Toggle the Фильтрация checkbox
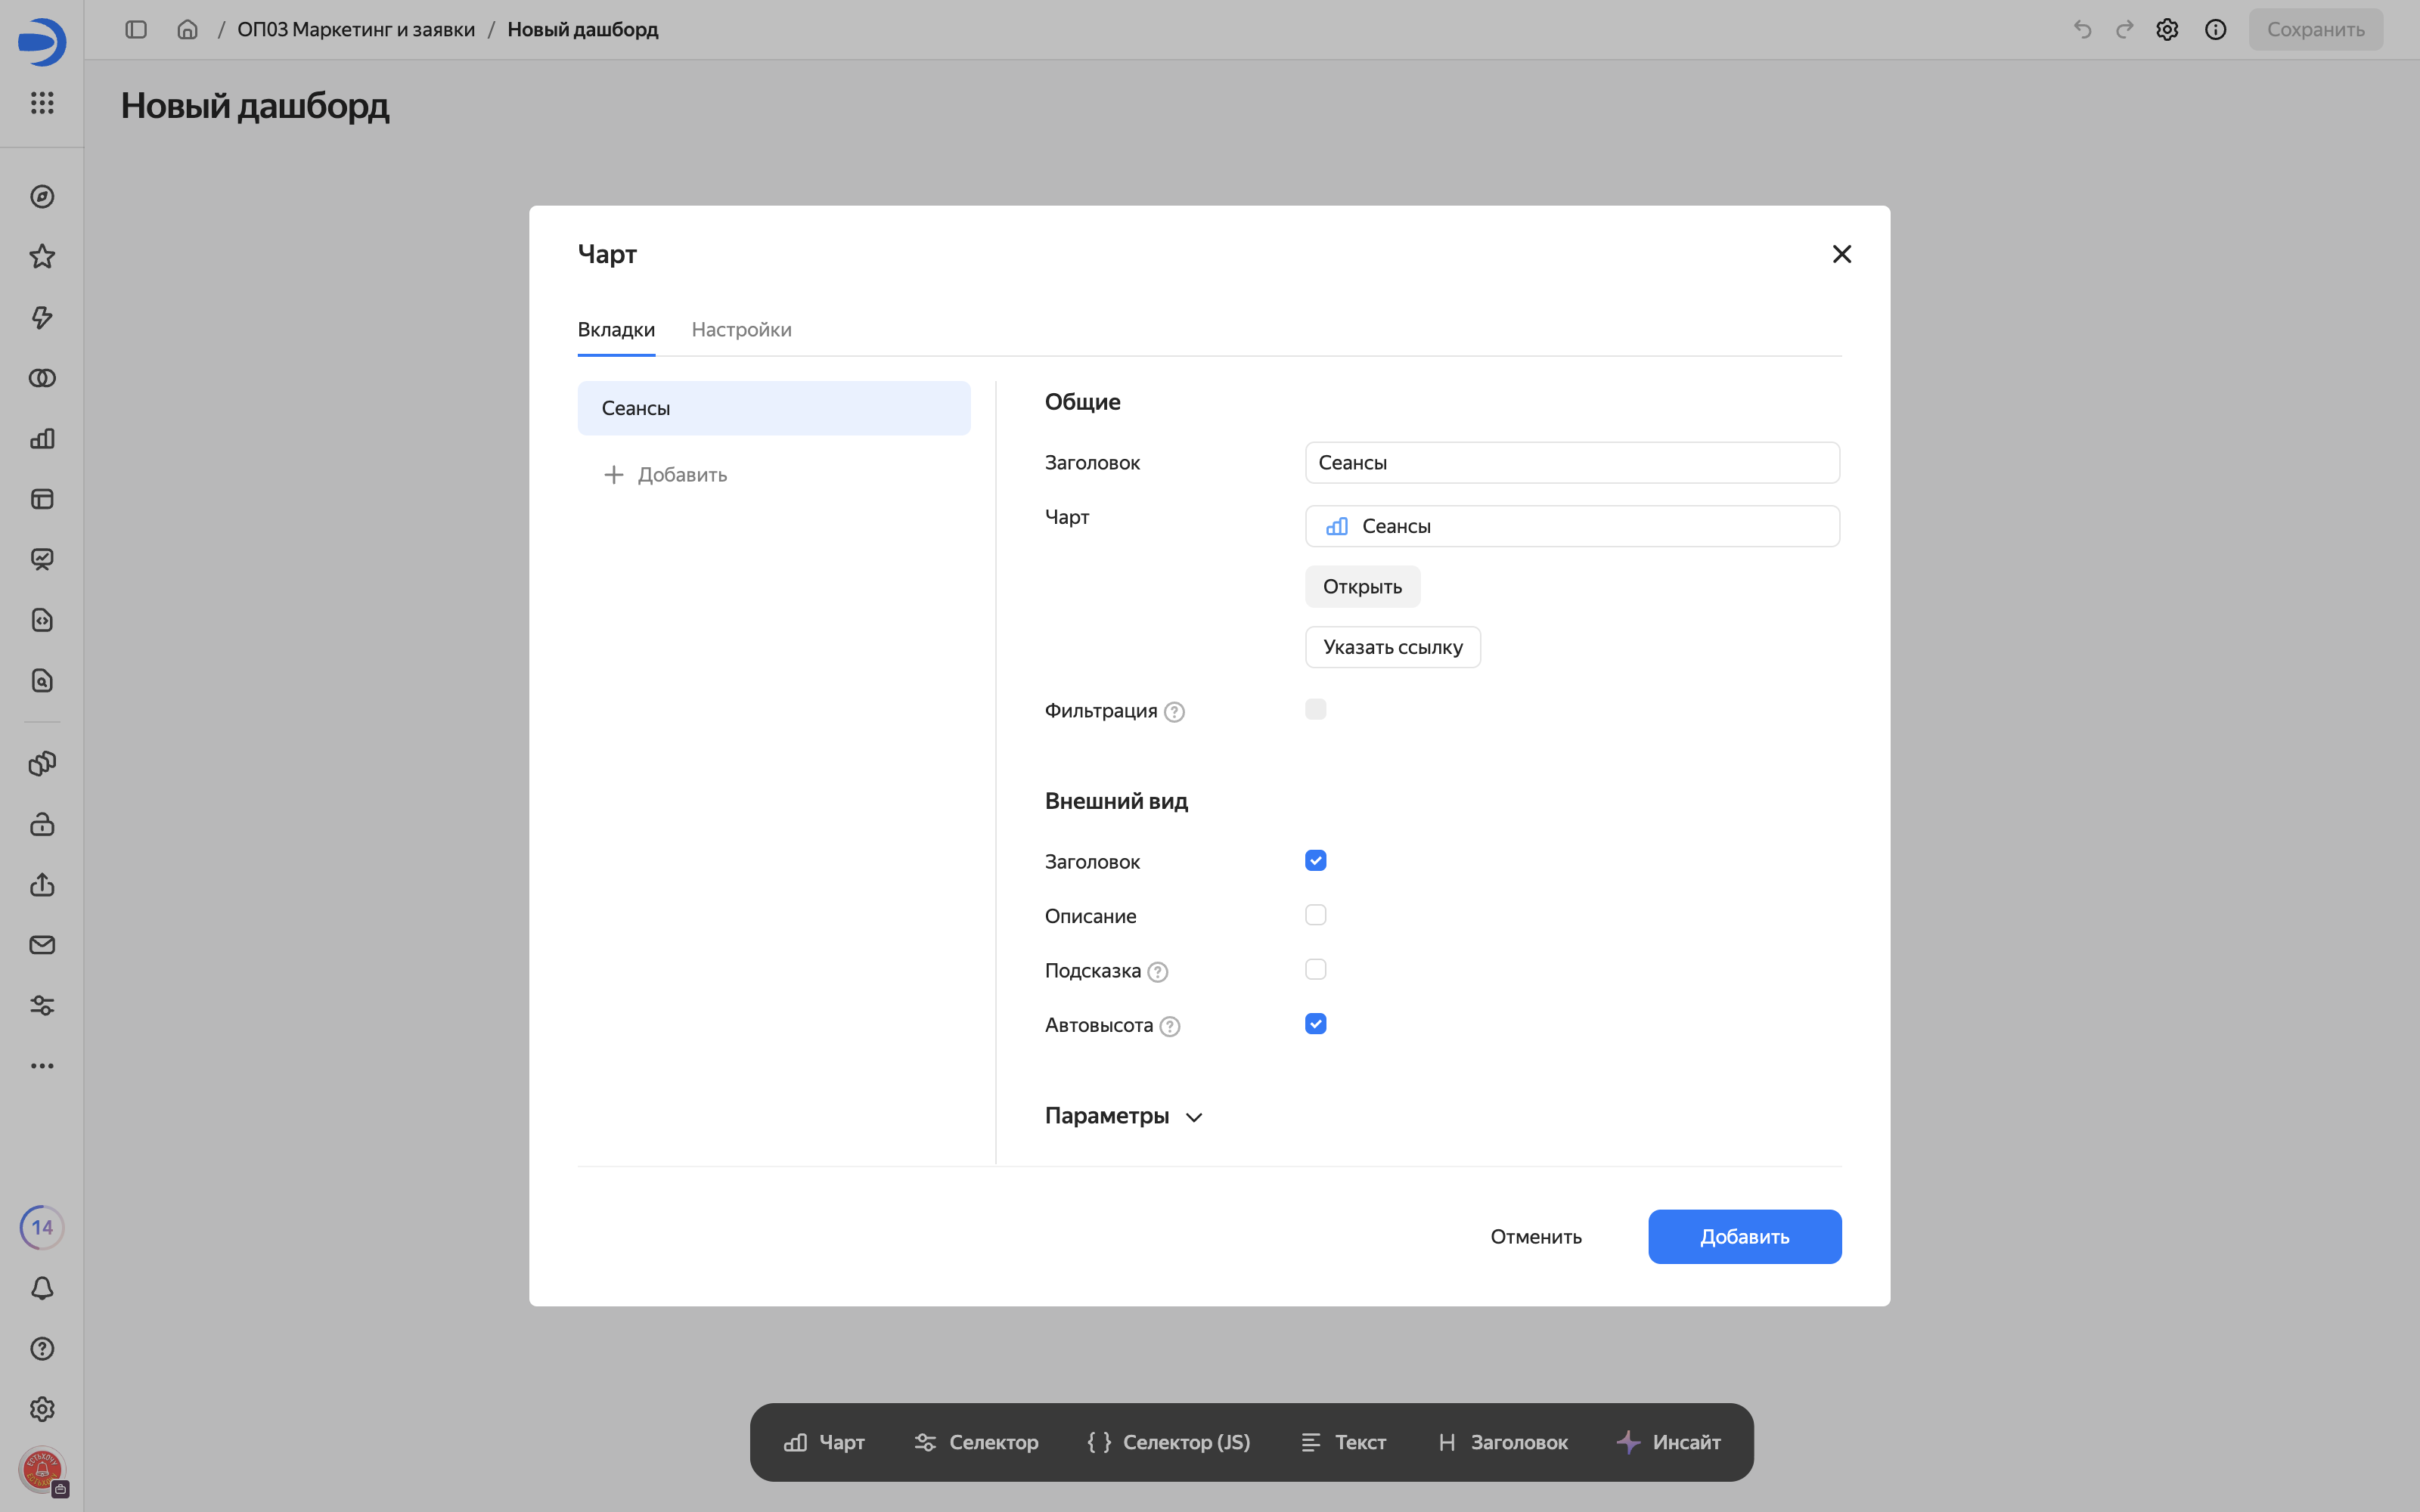This screenshot has height=1512, width=2420. coord(1316,709)
